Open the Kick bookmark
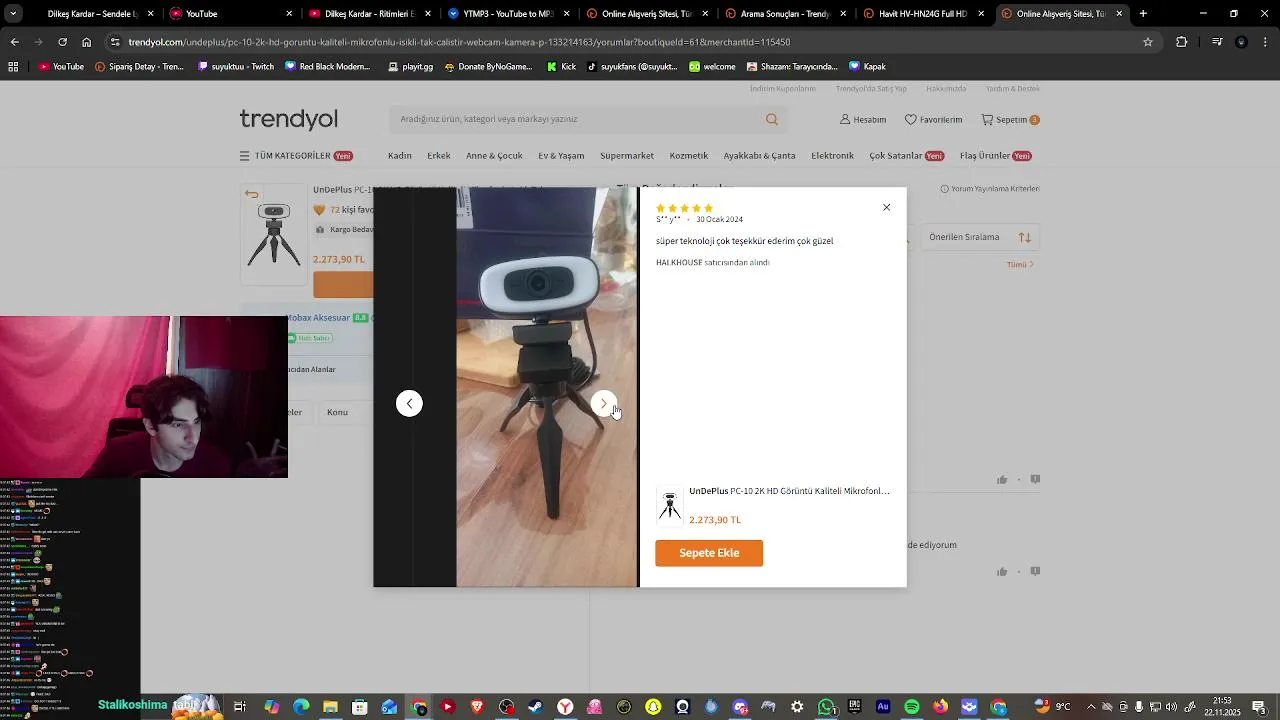 (x=561, y=67)
